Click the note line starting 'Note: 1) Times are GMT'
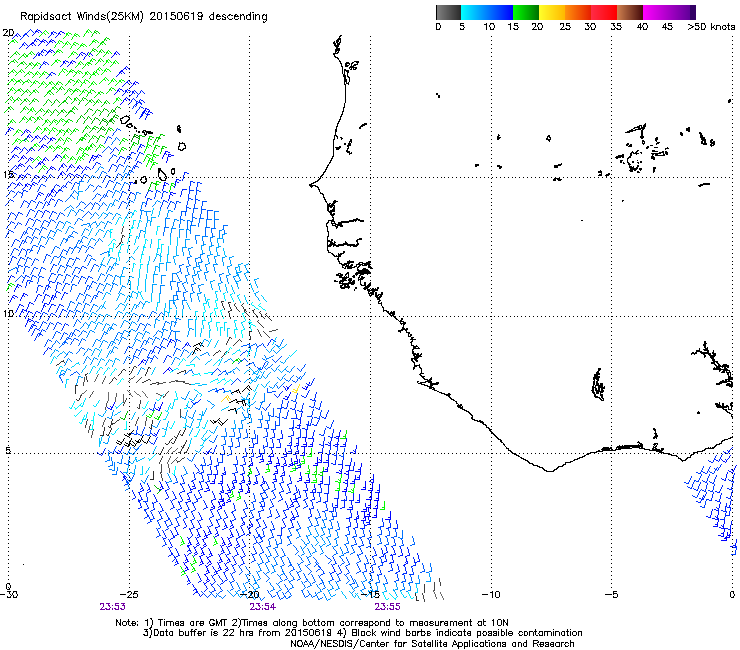740x650 pixels. (x=312, y=623)
